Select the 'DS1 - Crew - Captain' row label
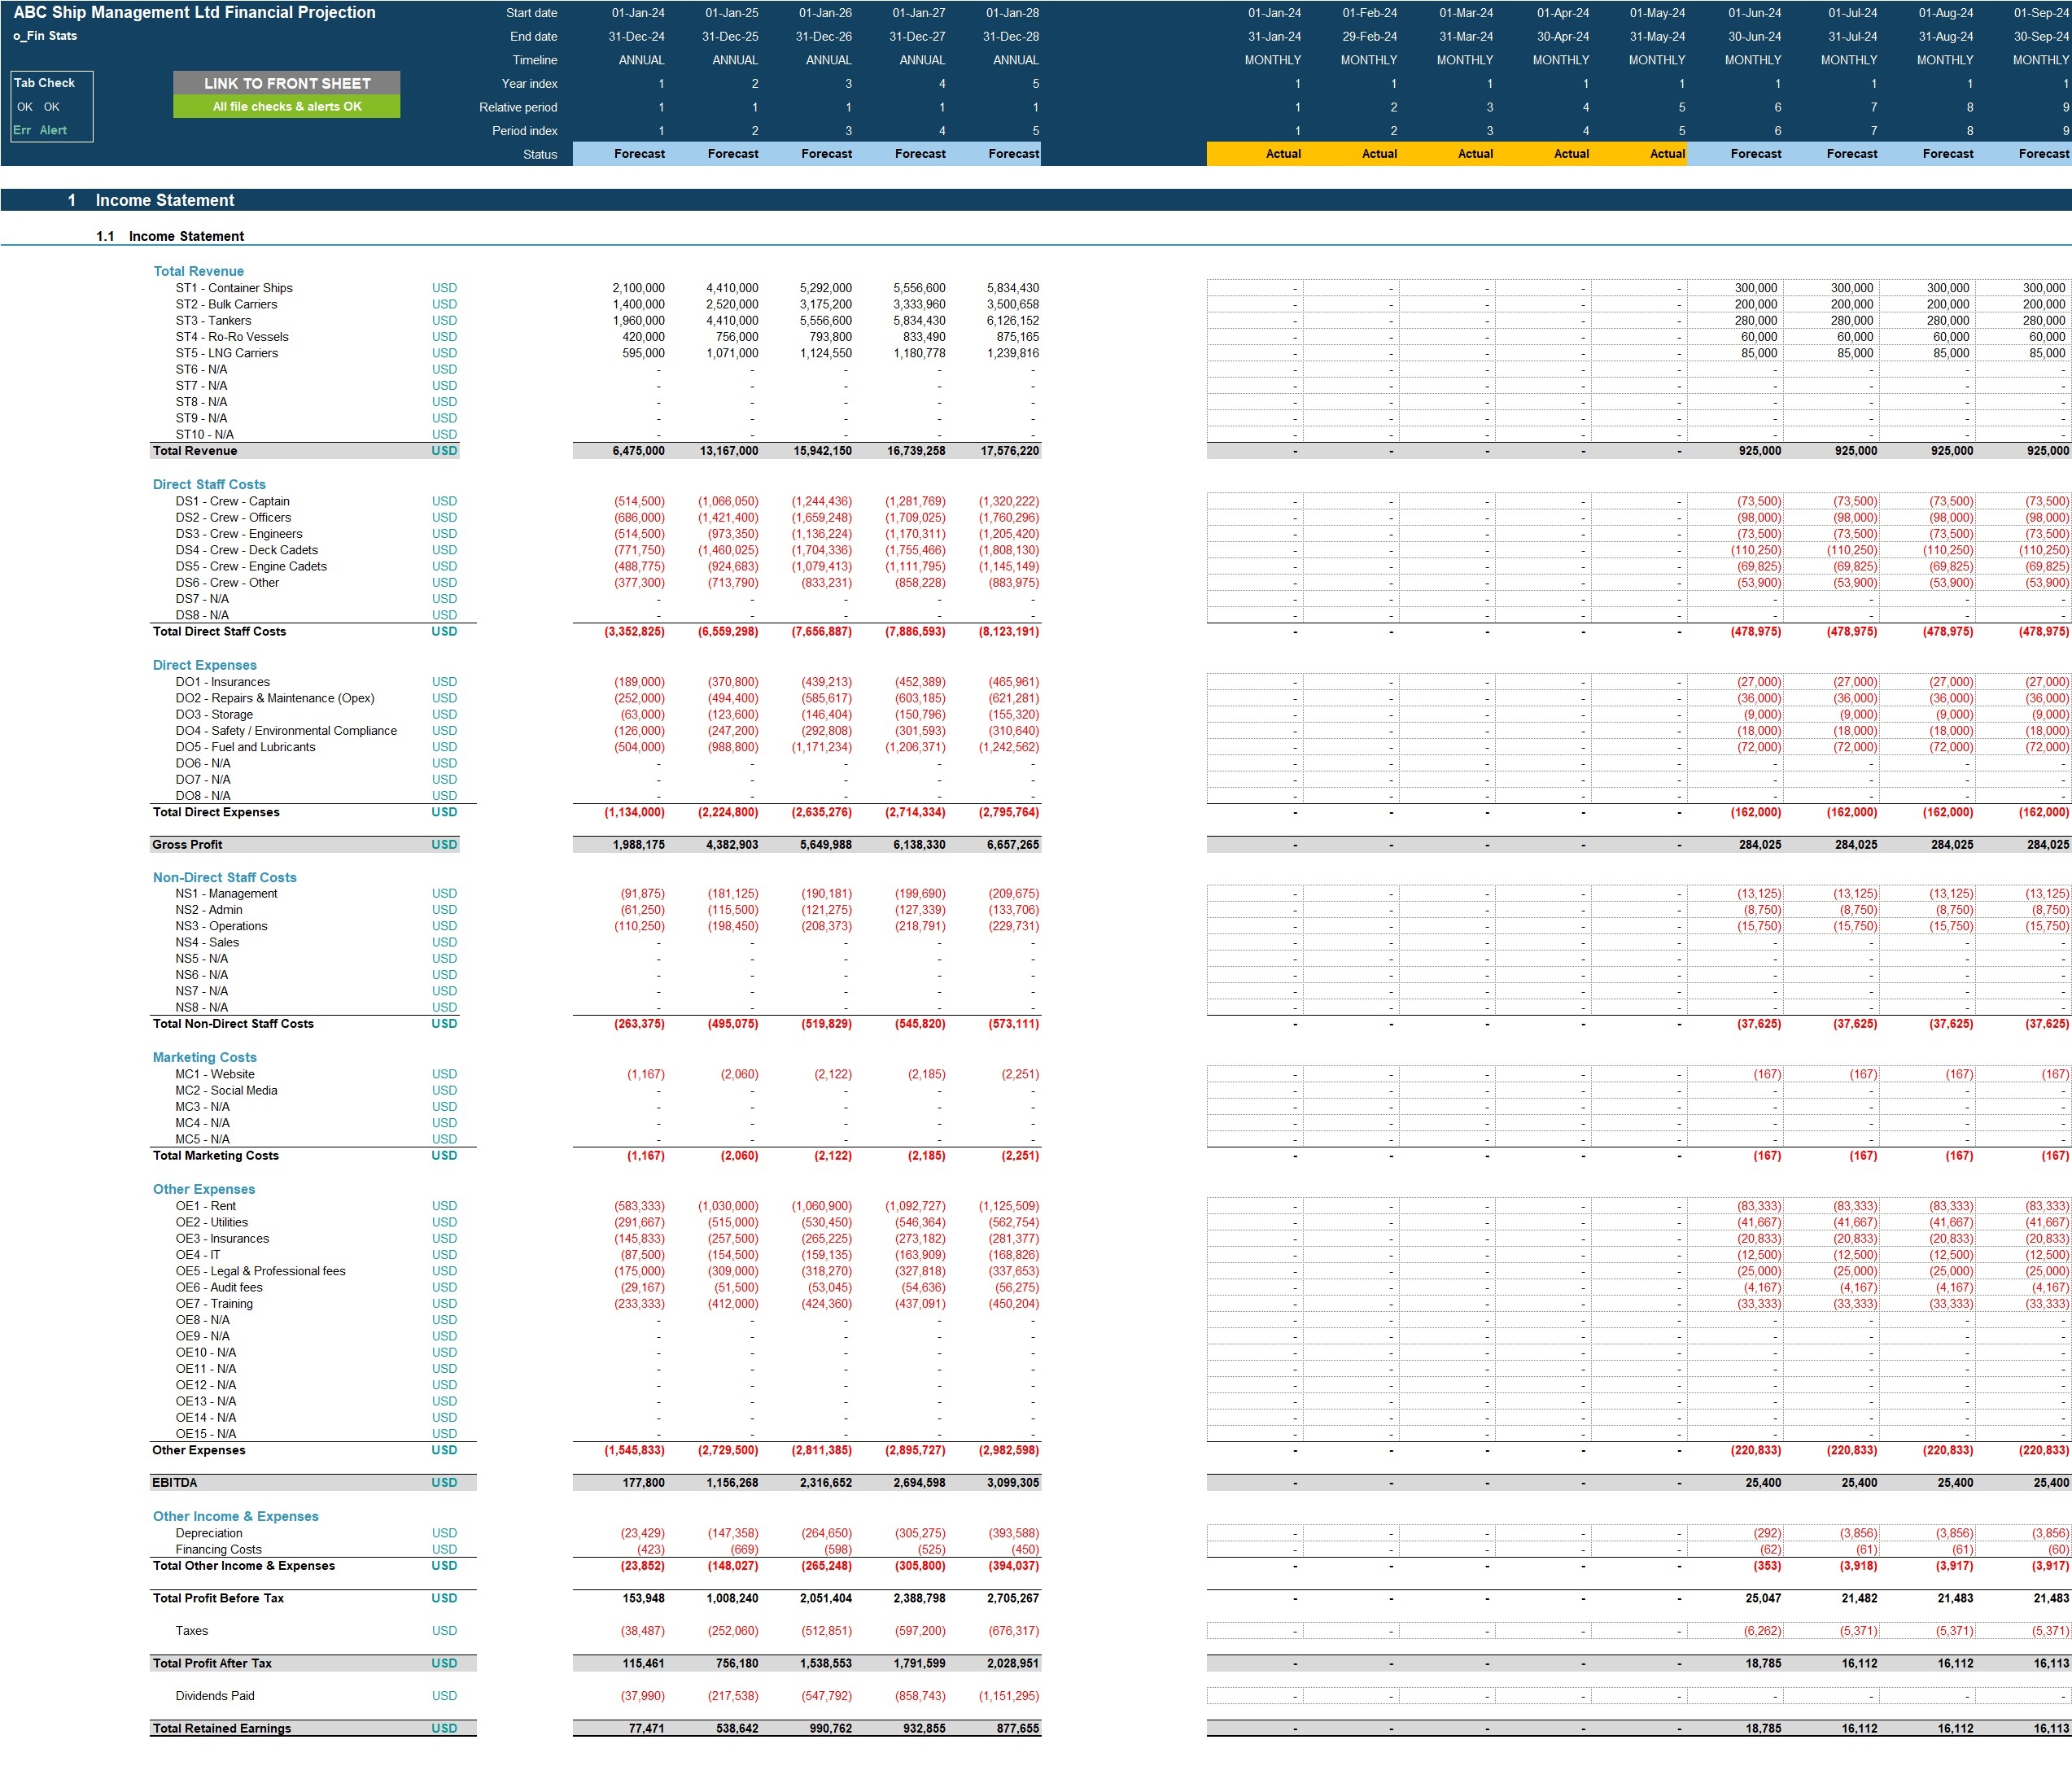The image size is (2072, 1779). tap(233, 501)
